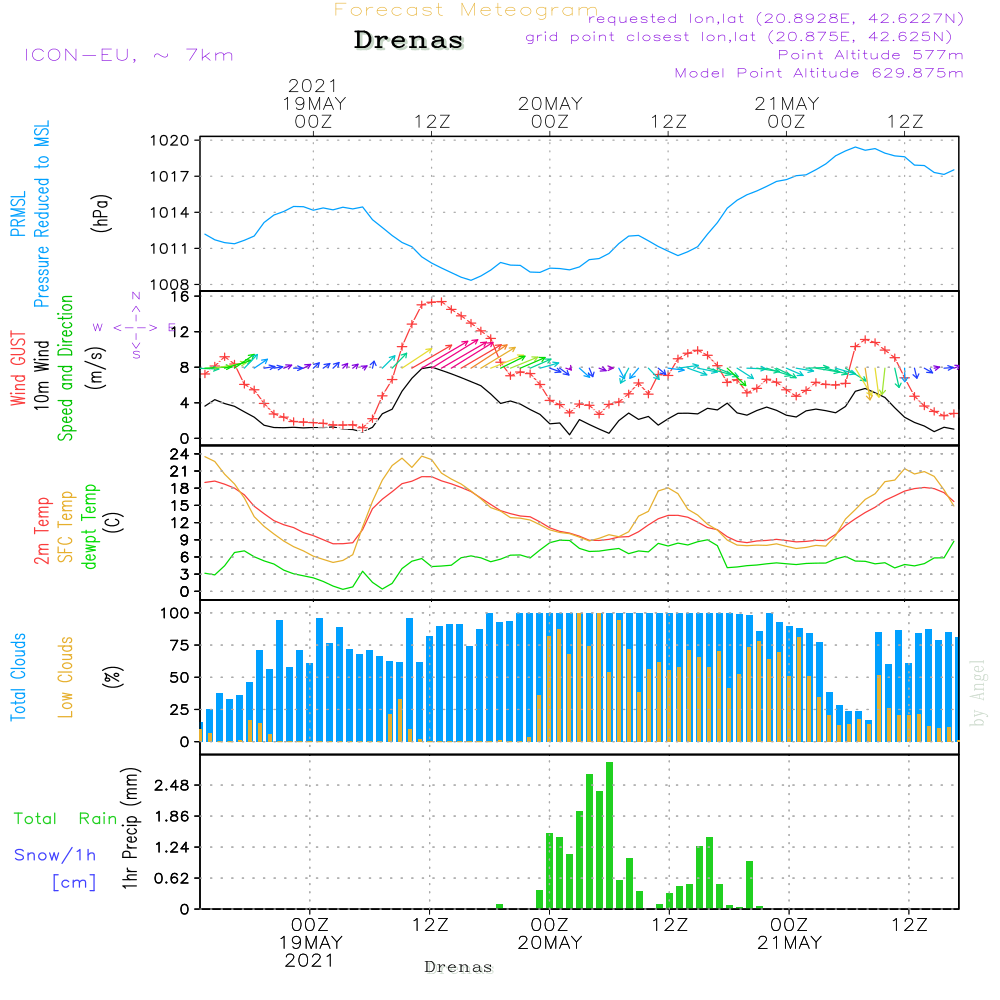Click the '(C)' temperature unit label

coord(114,522)
